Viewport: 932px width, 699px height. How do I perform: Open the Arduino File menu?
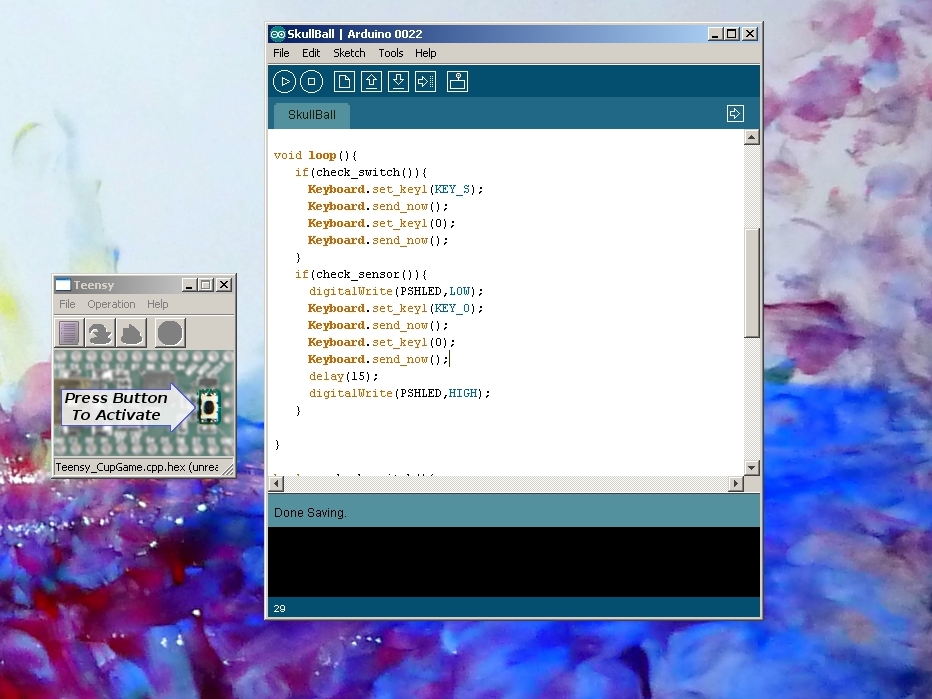281,53
